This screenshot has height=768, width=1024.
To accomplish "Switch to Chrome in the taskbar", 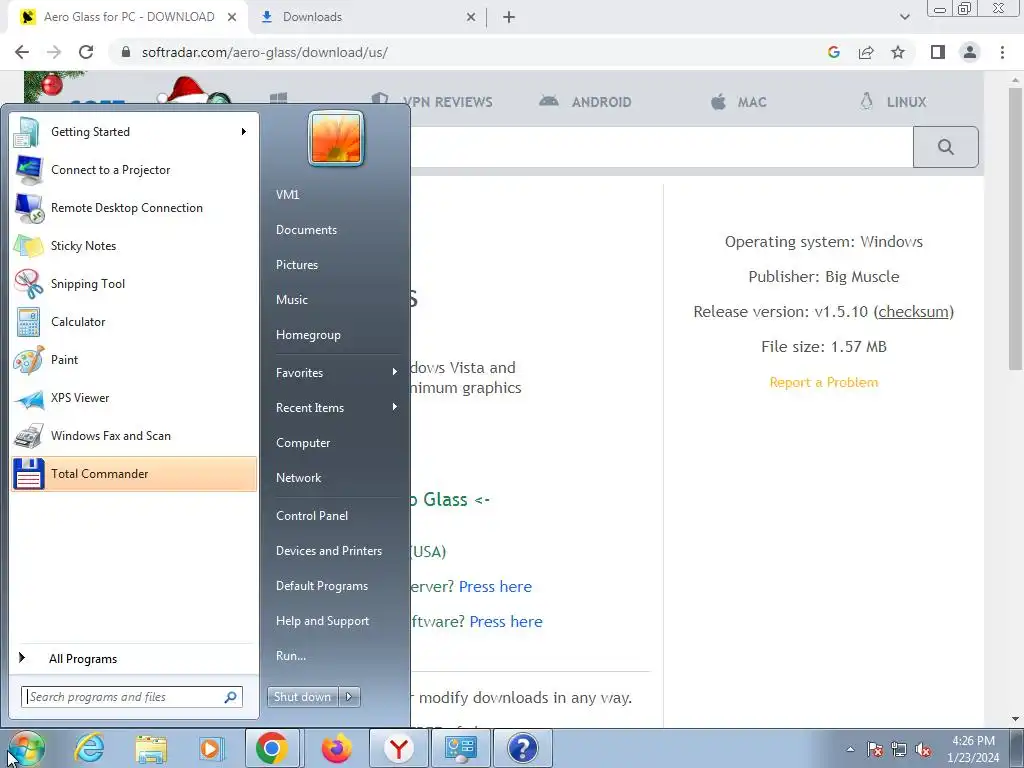I will click(272, 748).
